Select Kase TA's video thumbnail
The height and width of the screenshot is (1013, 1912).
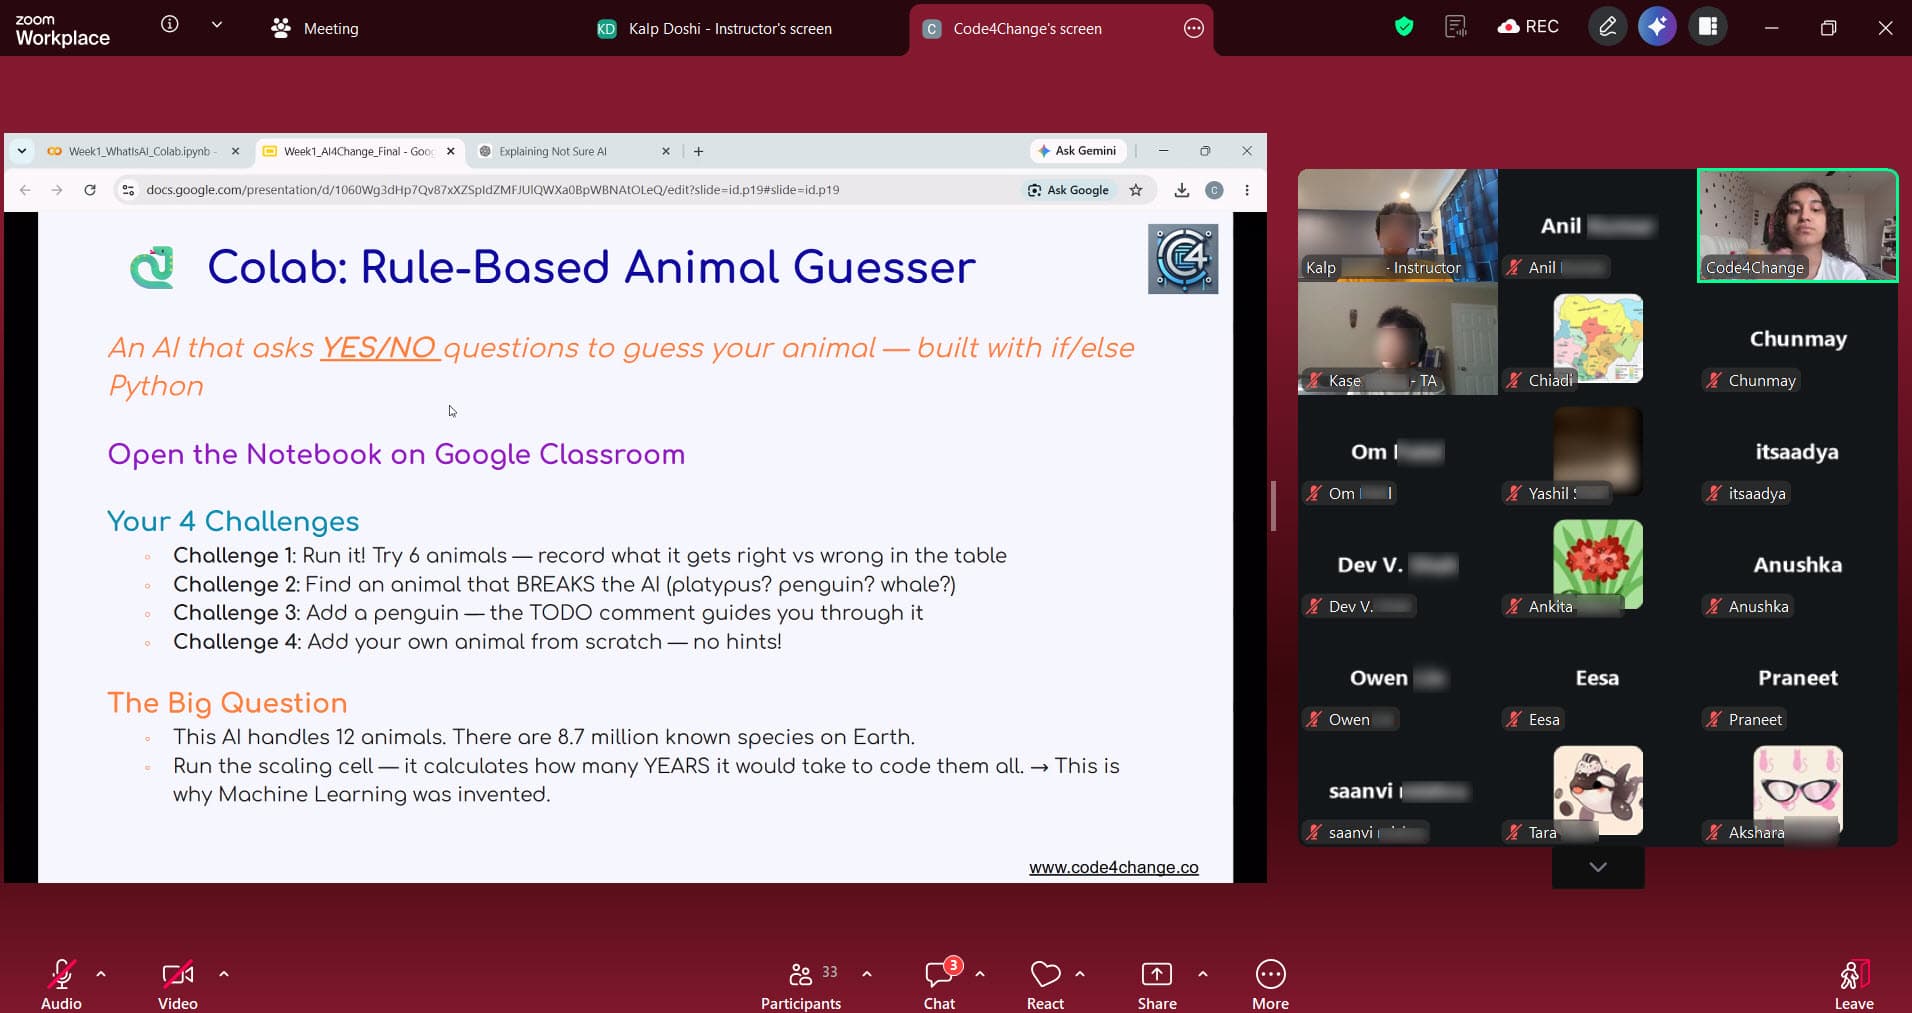click(1397, 338)
